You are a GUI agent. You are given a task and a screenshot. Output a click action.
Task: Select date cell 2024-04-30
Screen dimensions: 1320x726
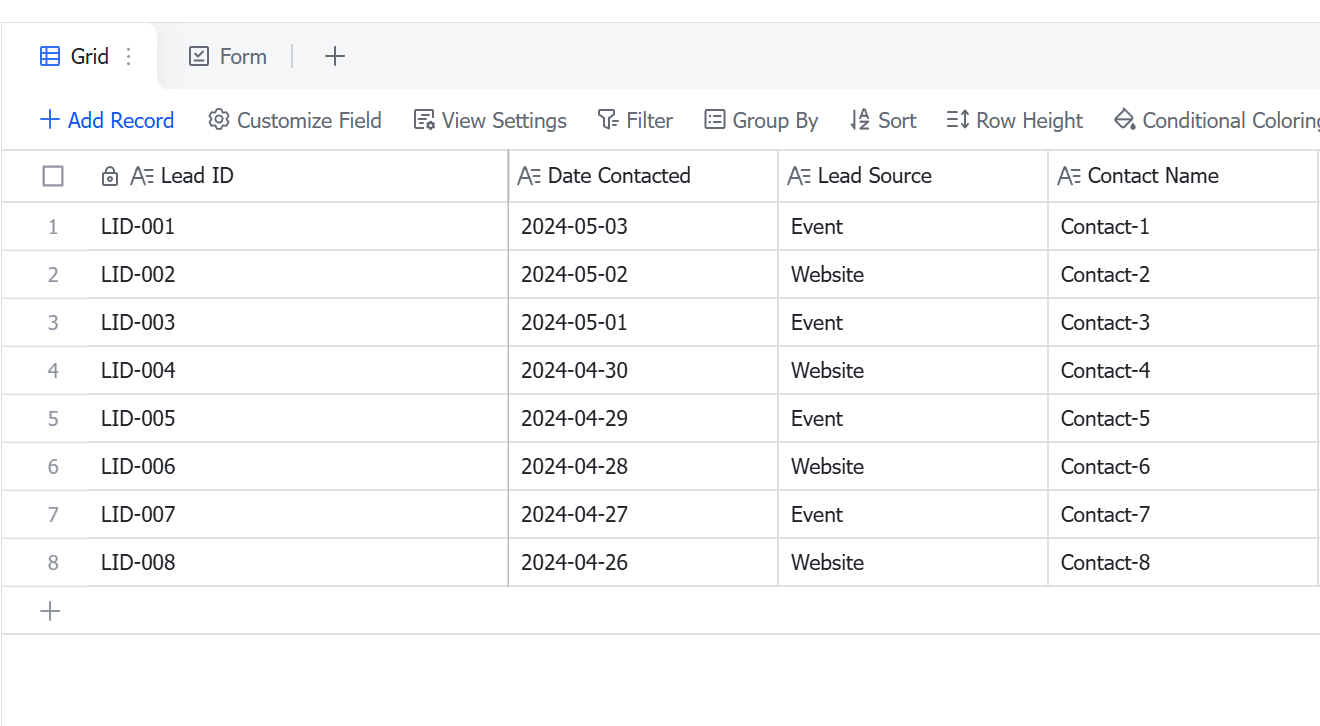[x=643, y=370]
